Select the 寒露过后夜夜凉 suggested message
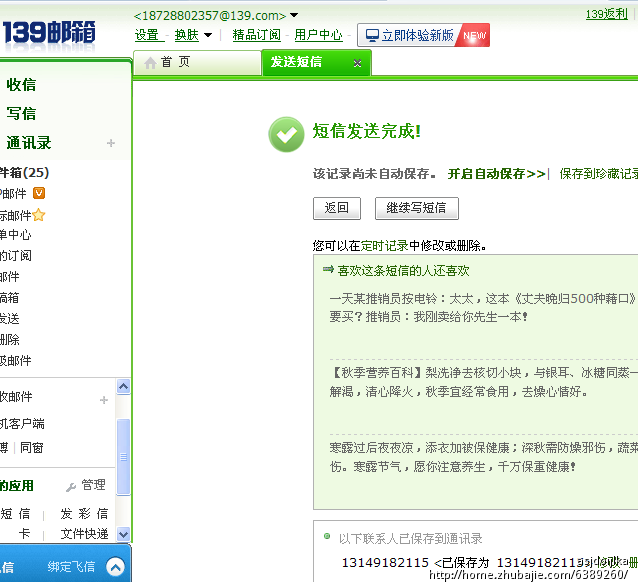The width and height of the screenshot is (638, 582). pos(483,457)
